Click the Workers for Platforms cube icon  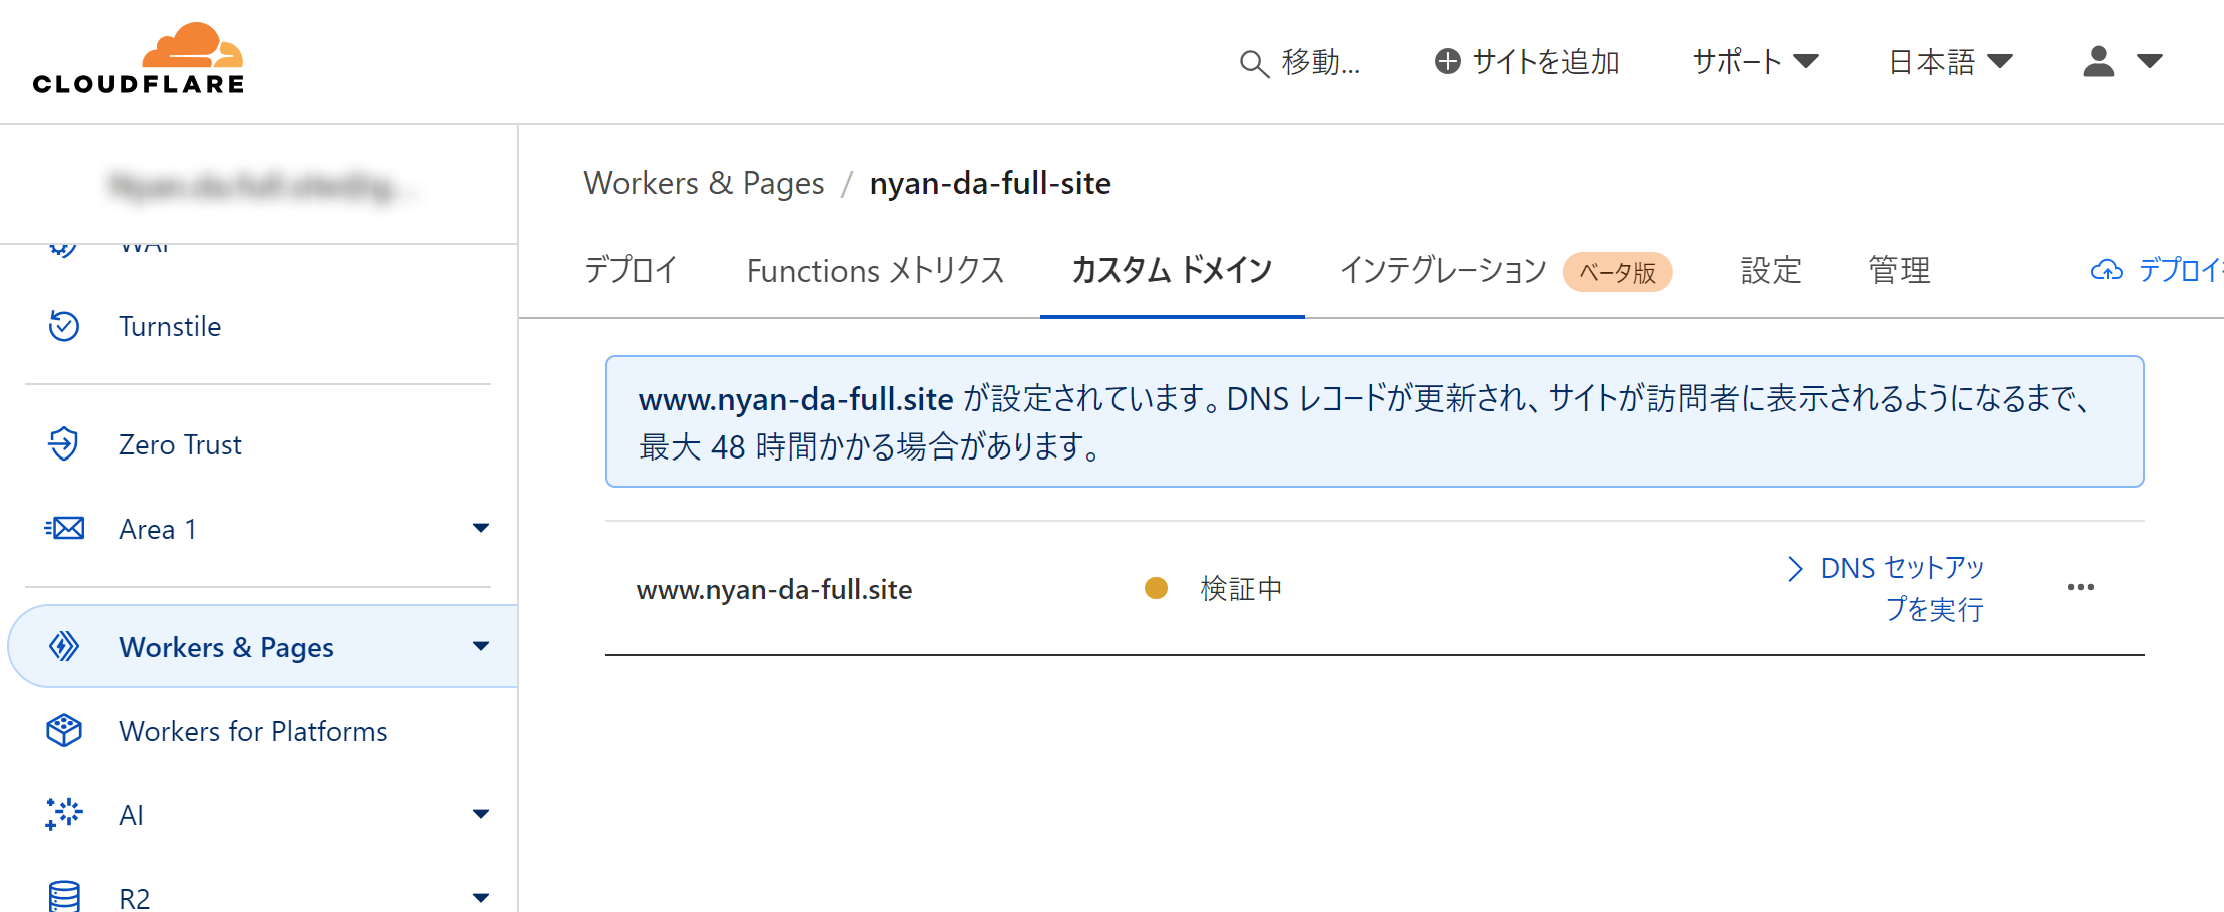click(x=64, y=731)
